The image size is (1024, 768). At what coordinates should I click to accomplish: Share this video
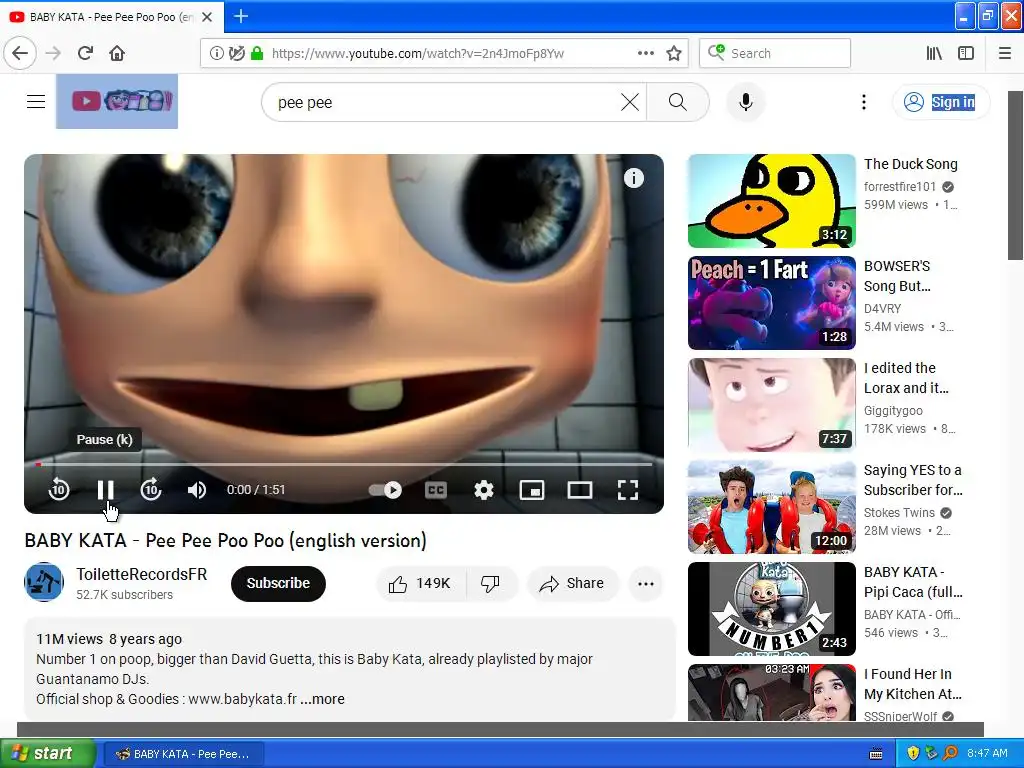pos(572,583)
